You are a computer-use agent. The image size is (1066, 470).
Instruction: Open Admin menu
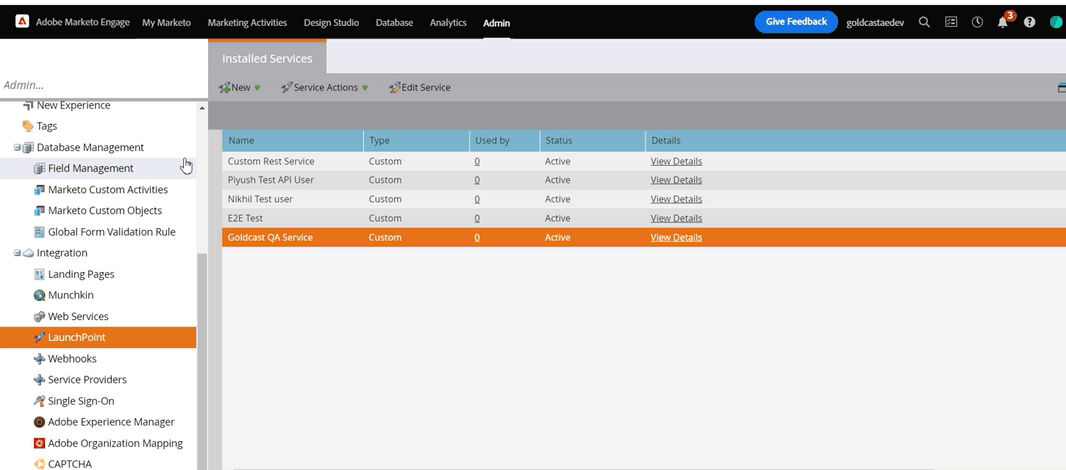[x=496, y=22]
